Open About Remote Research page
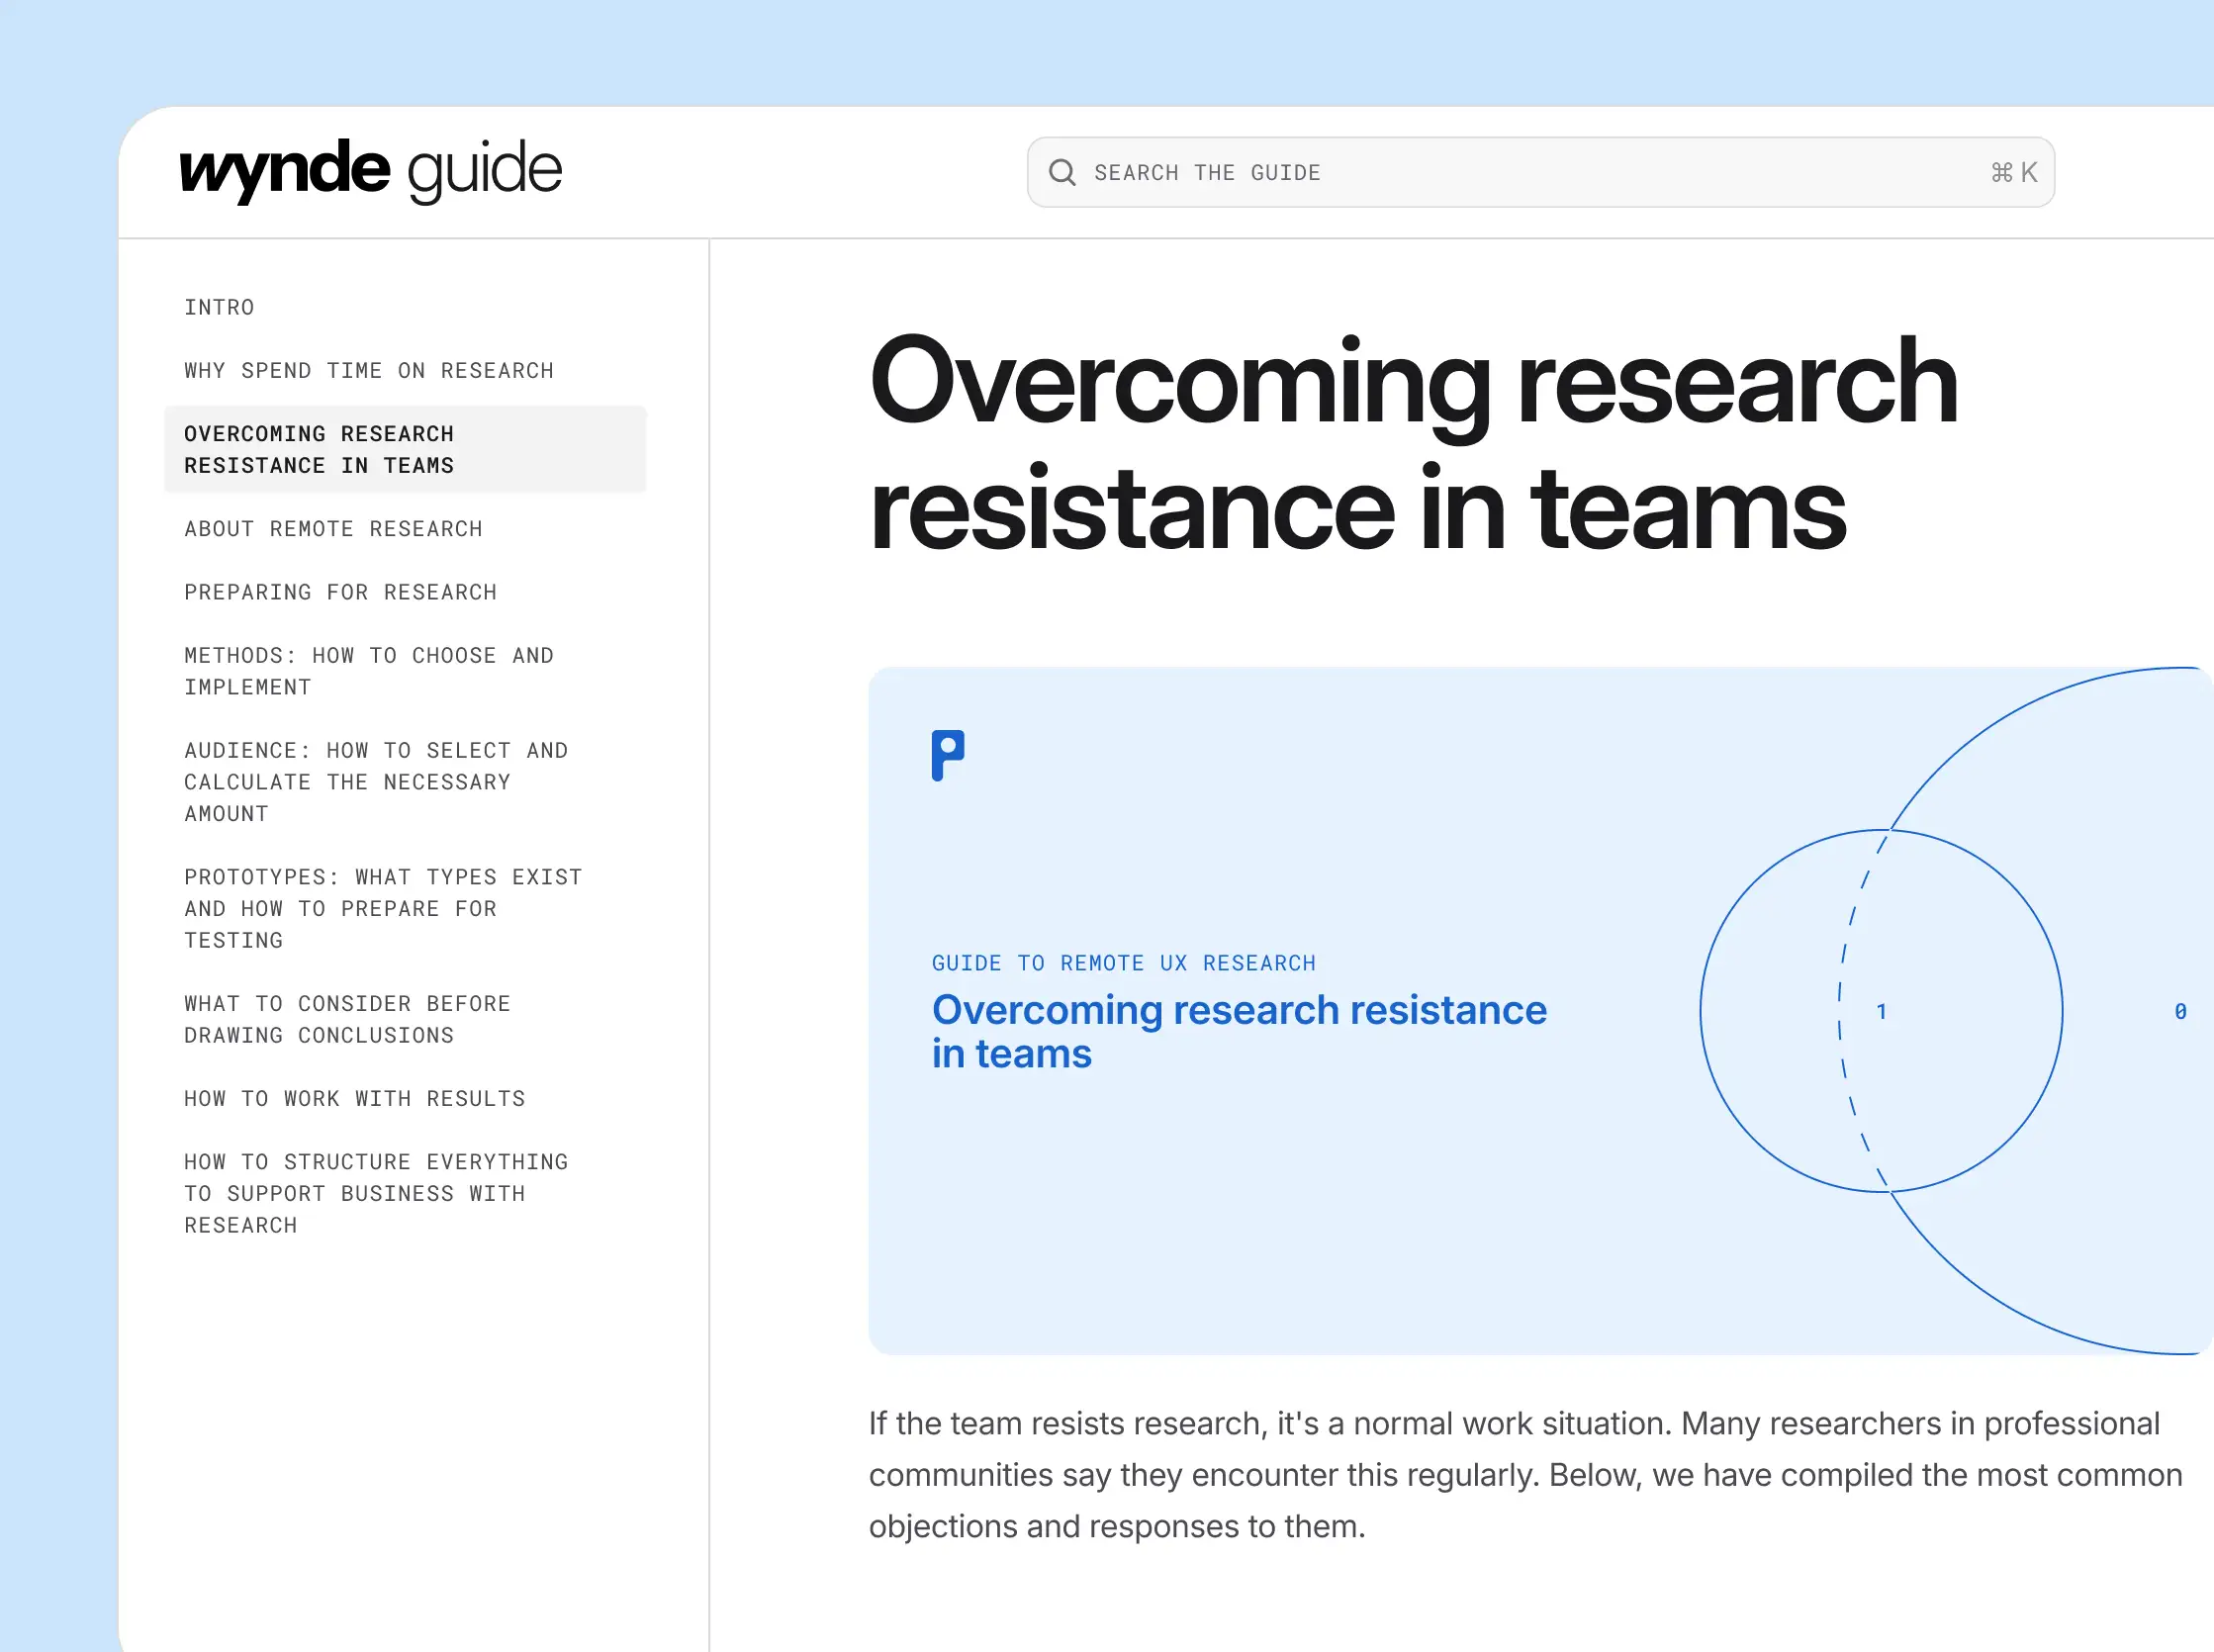This screenshot has height=1652, width=2214. click(333, 529)
